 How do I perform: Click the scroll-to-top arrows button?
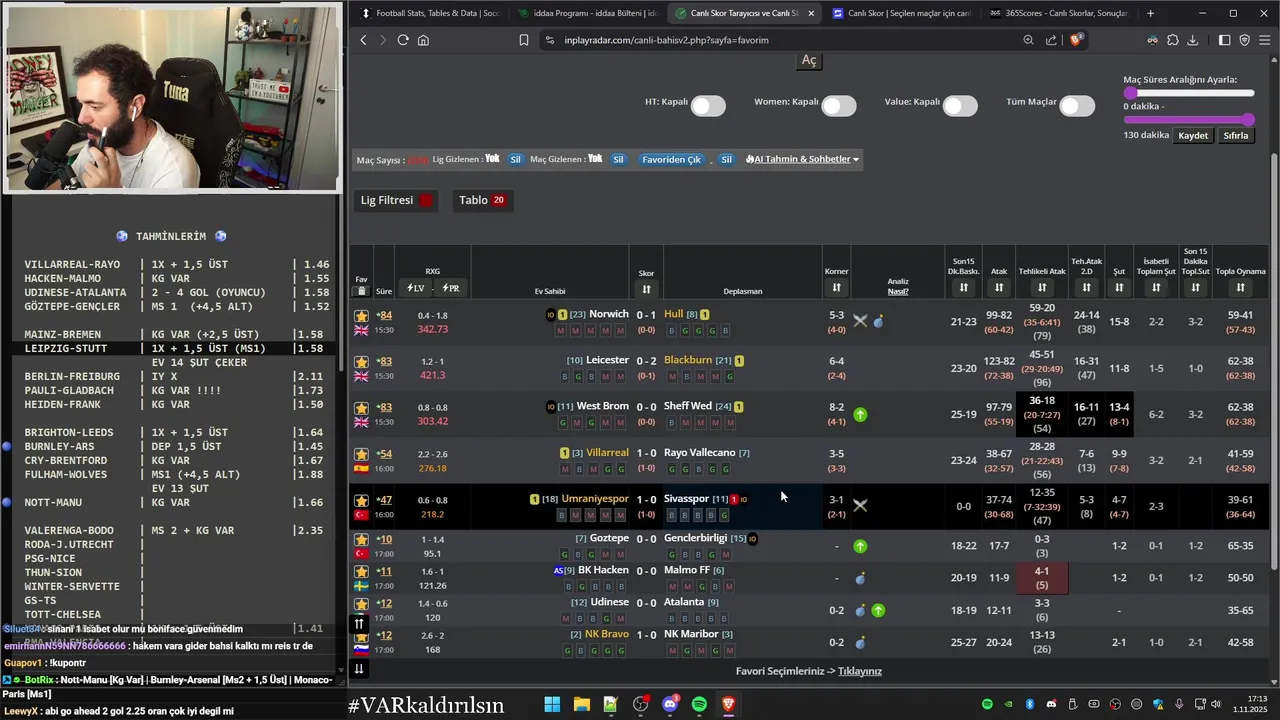(359, 623)
